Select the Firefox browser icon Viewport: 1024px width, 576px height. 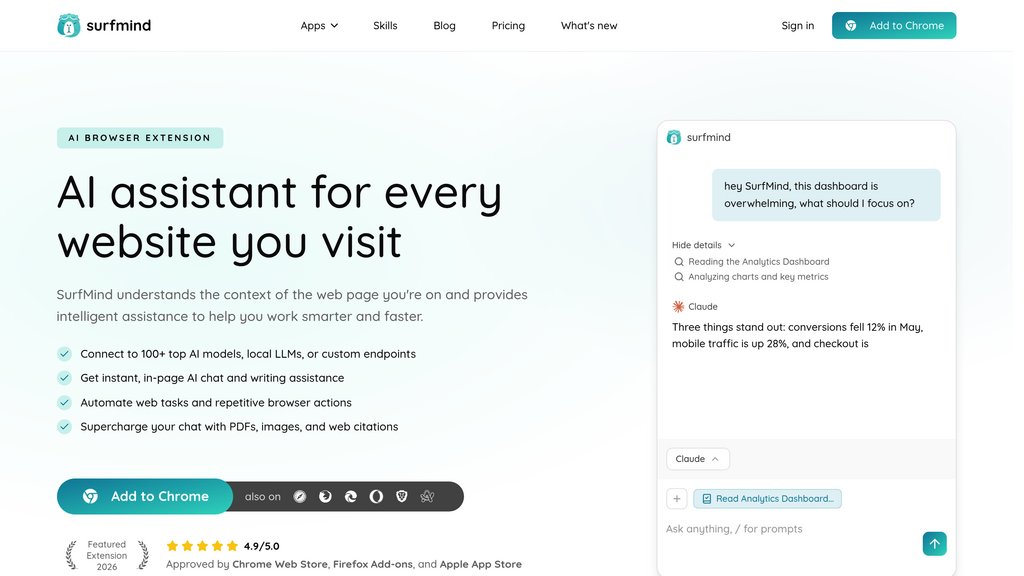click(x=325, y=496)
